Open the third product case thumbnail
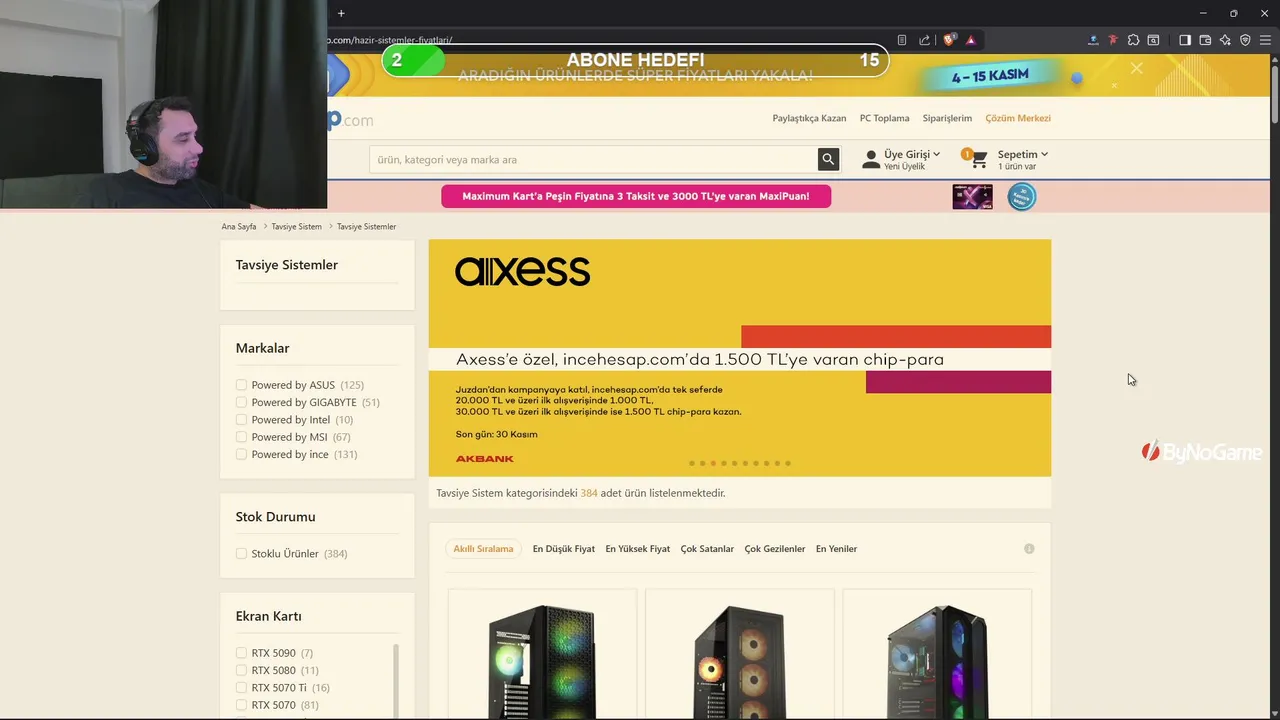This screenshot has height=720, width=1280. 937,660
